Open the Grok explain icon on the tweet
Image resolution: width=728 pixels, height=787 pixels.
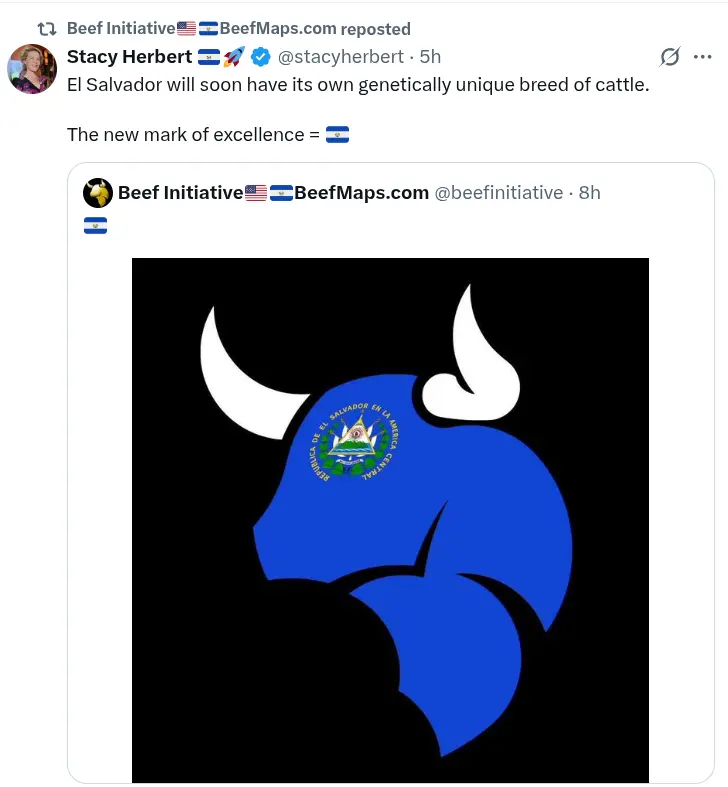tap(671, 57)
